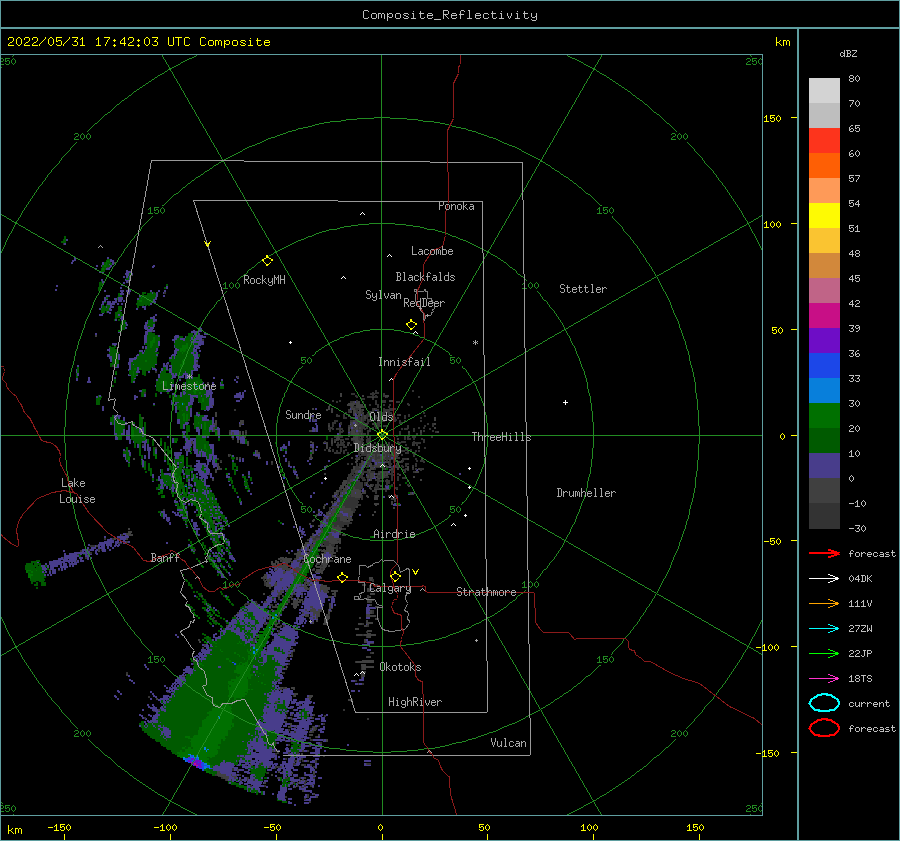This screenshot has width=900, height=841.
Task: Click the RedDeer city label
Action: pyautogui.click(x=424, y=303)
